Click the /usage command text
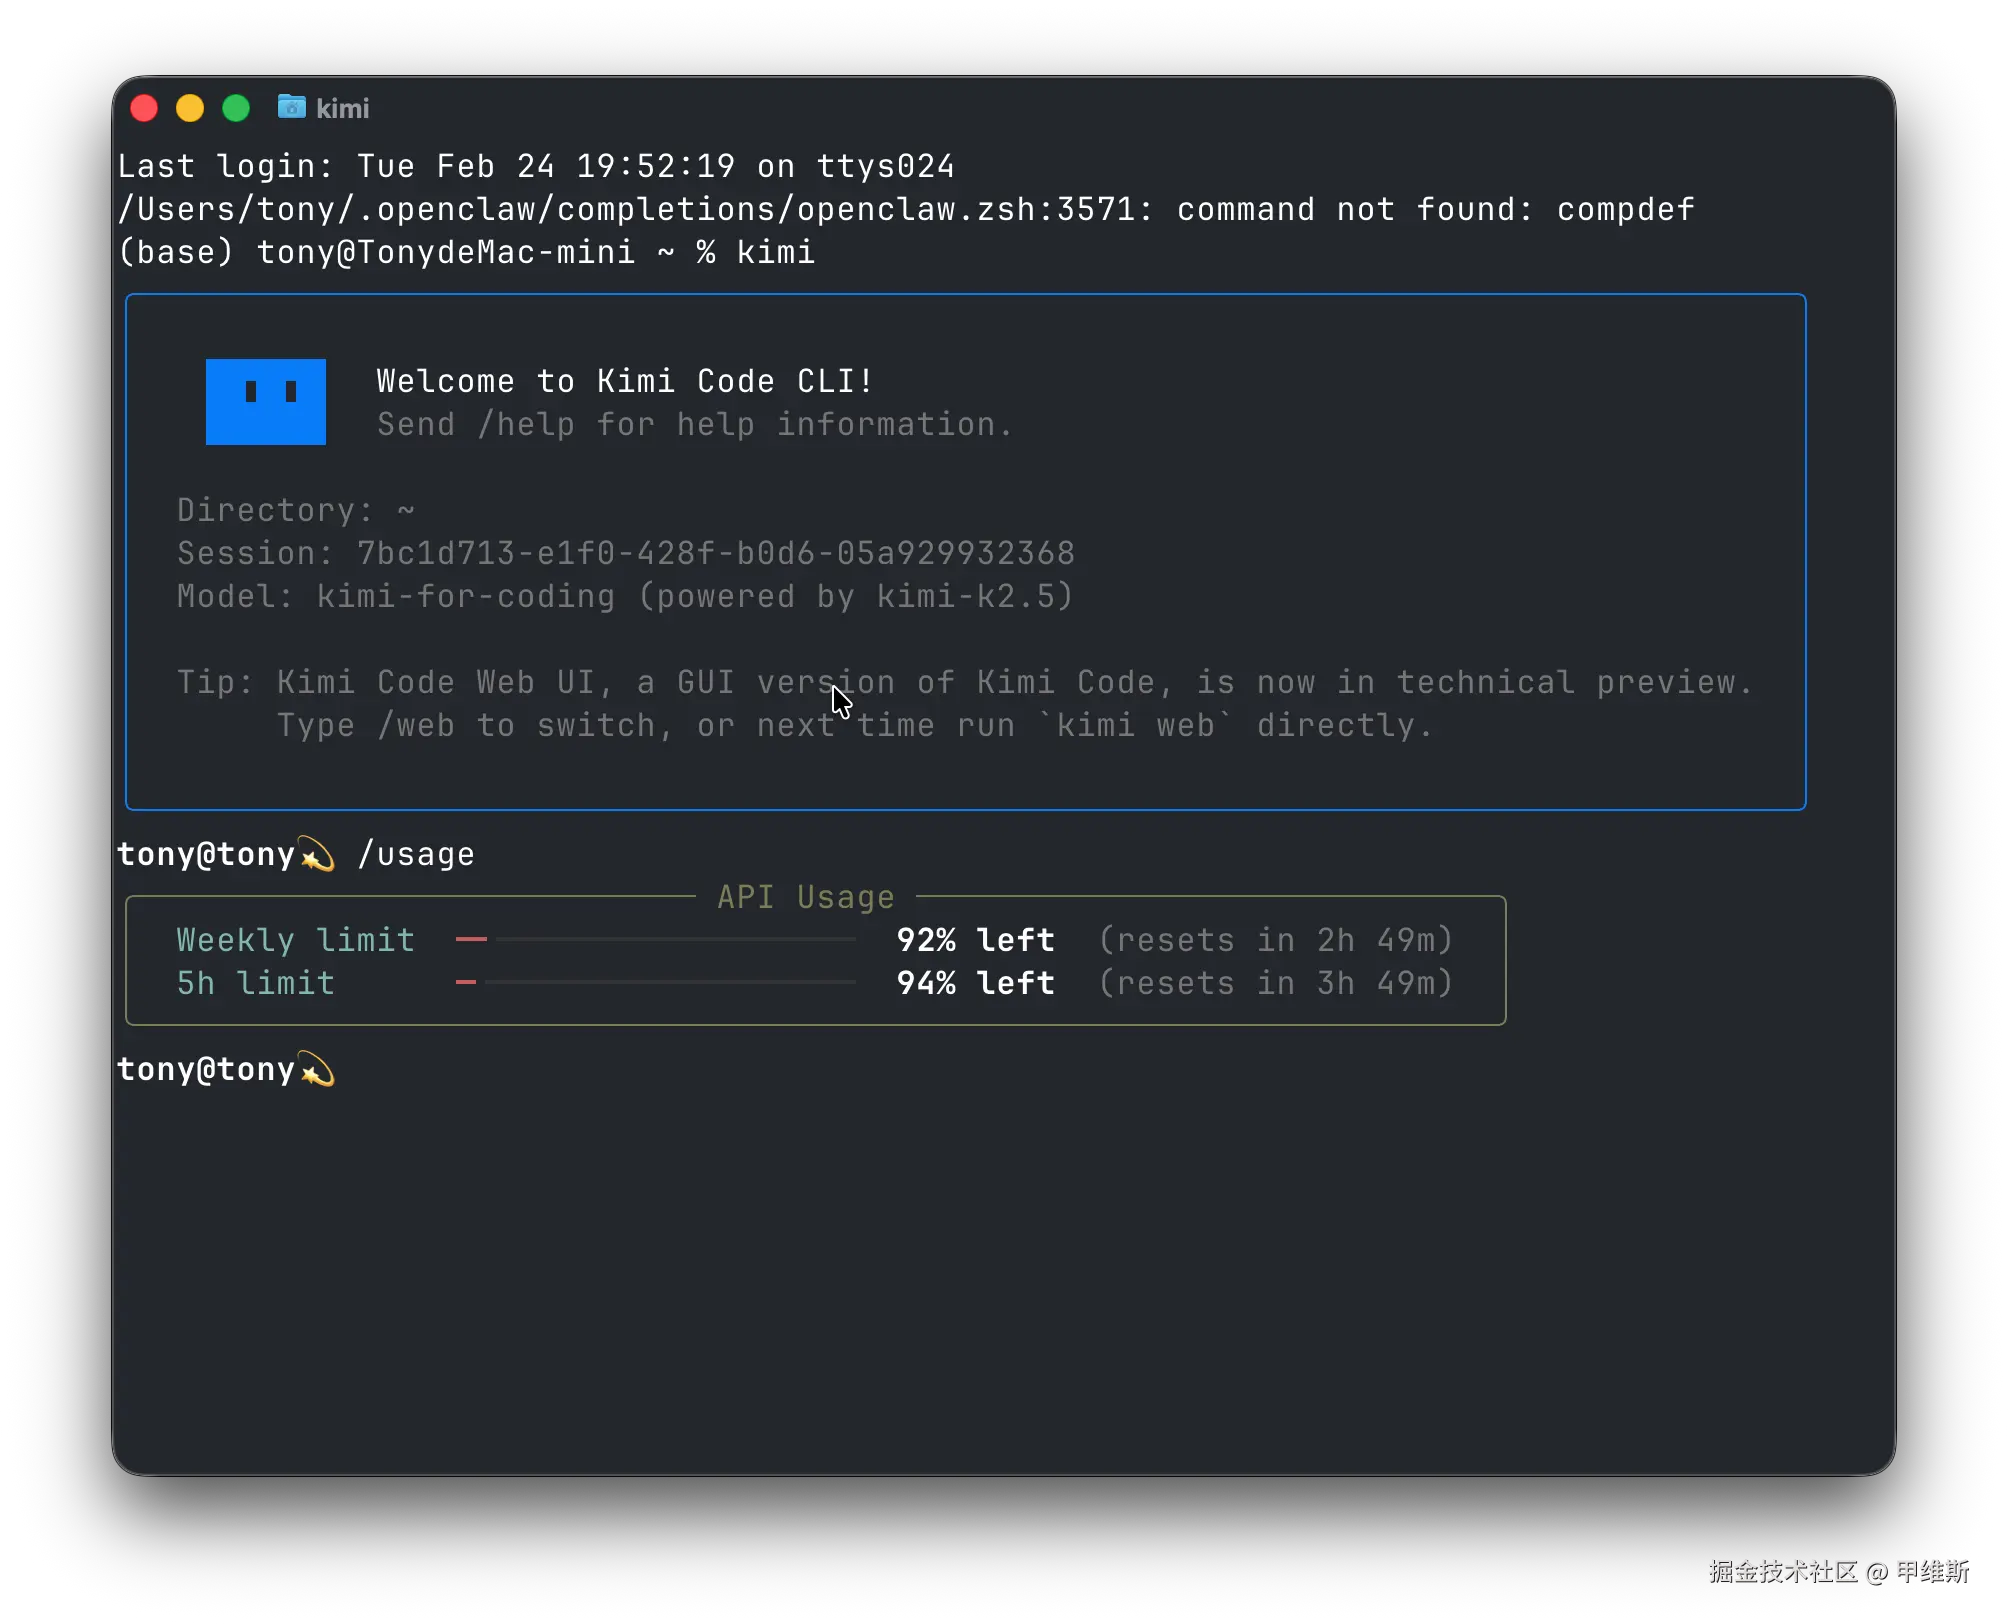 416,855
